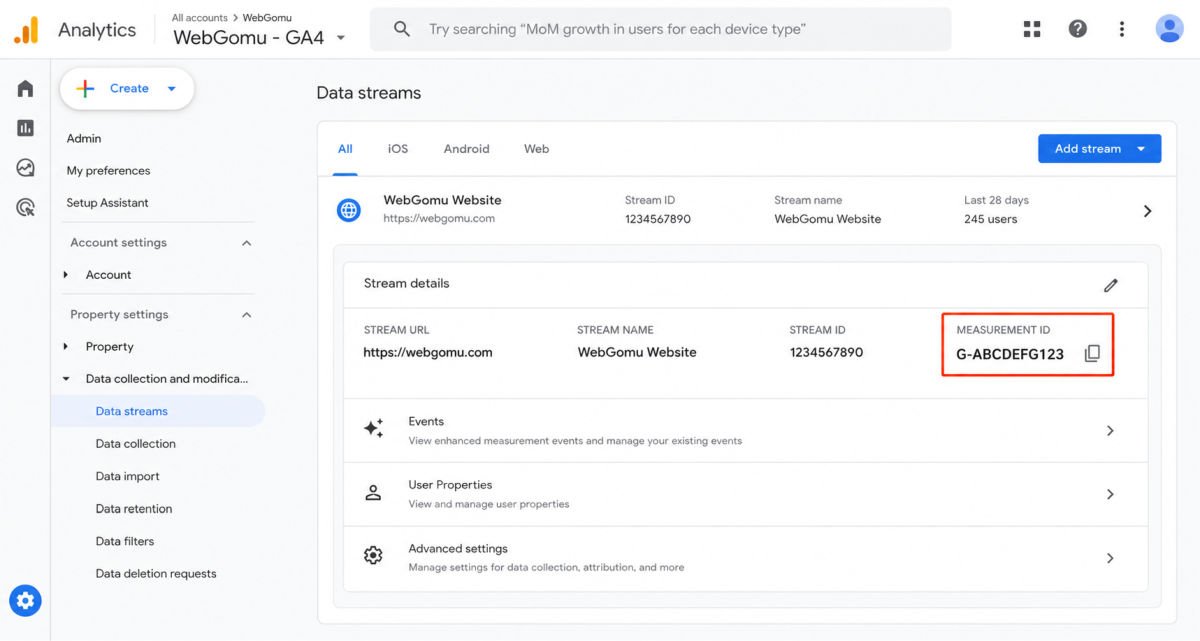
Task: Open Setup Assistant in left menu
Action: click(x=107, y=202)
